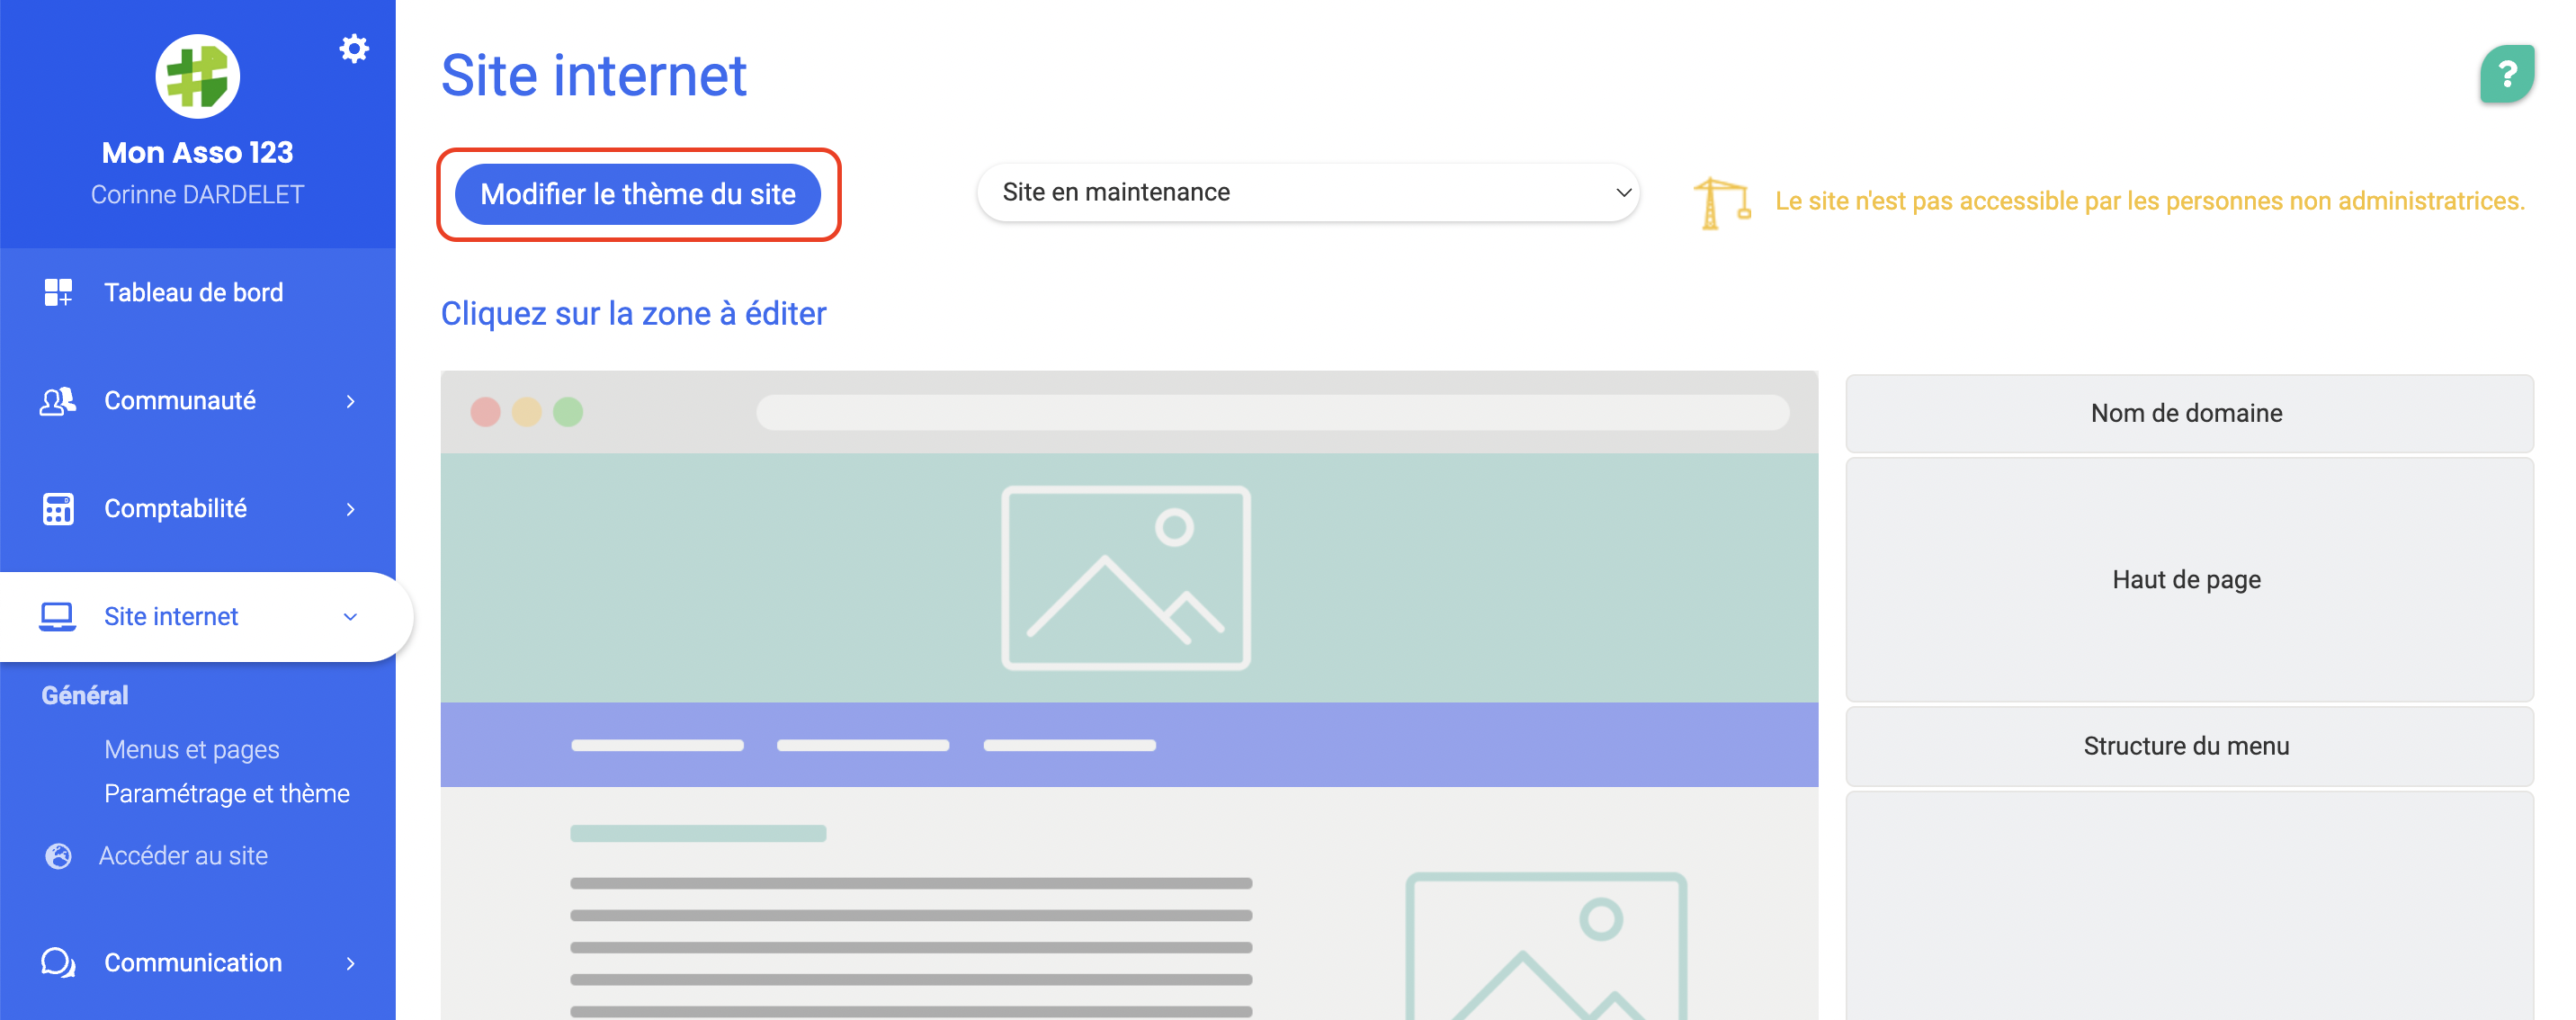2576x1020 pixels.
Task: Click the globe icon beside Accéder au site
Action: point(59,856)
